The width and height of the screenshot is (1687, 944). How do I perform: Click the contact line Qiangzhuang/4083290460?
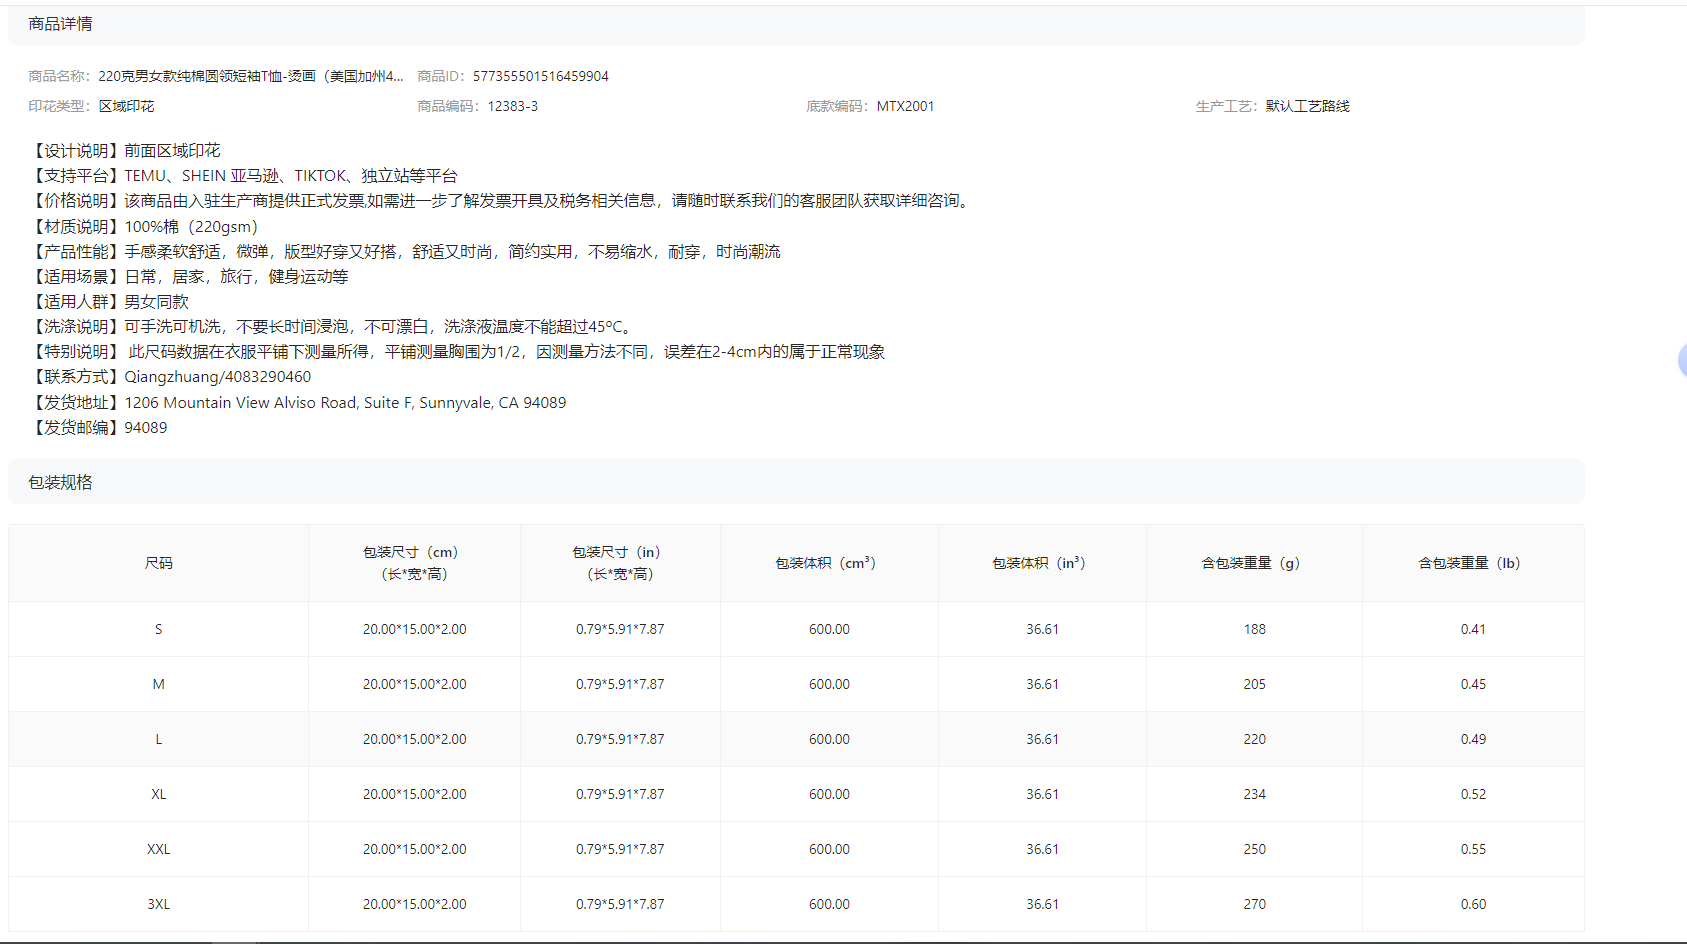(x=217, y=377)
